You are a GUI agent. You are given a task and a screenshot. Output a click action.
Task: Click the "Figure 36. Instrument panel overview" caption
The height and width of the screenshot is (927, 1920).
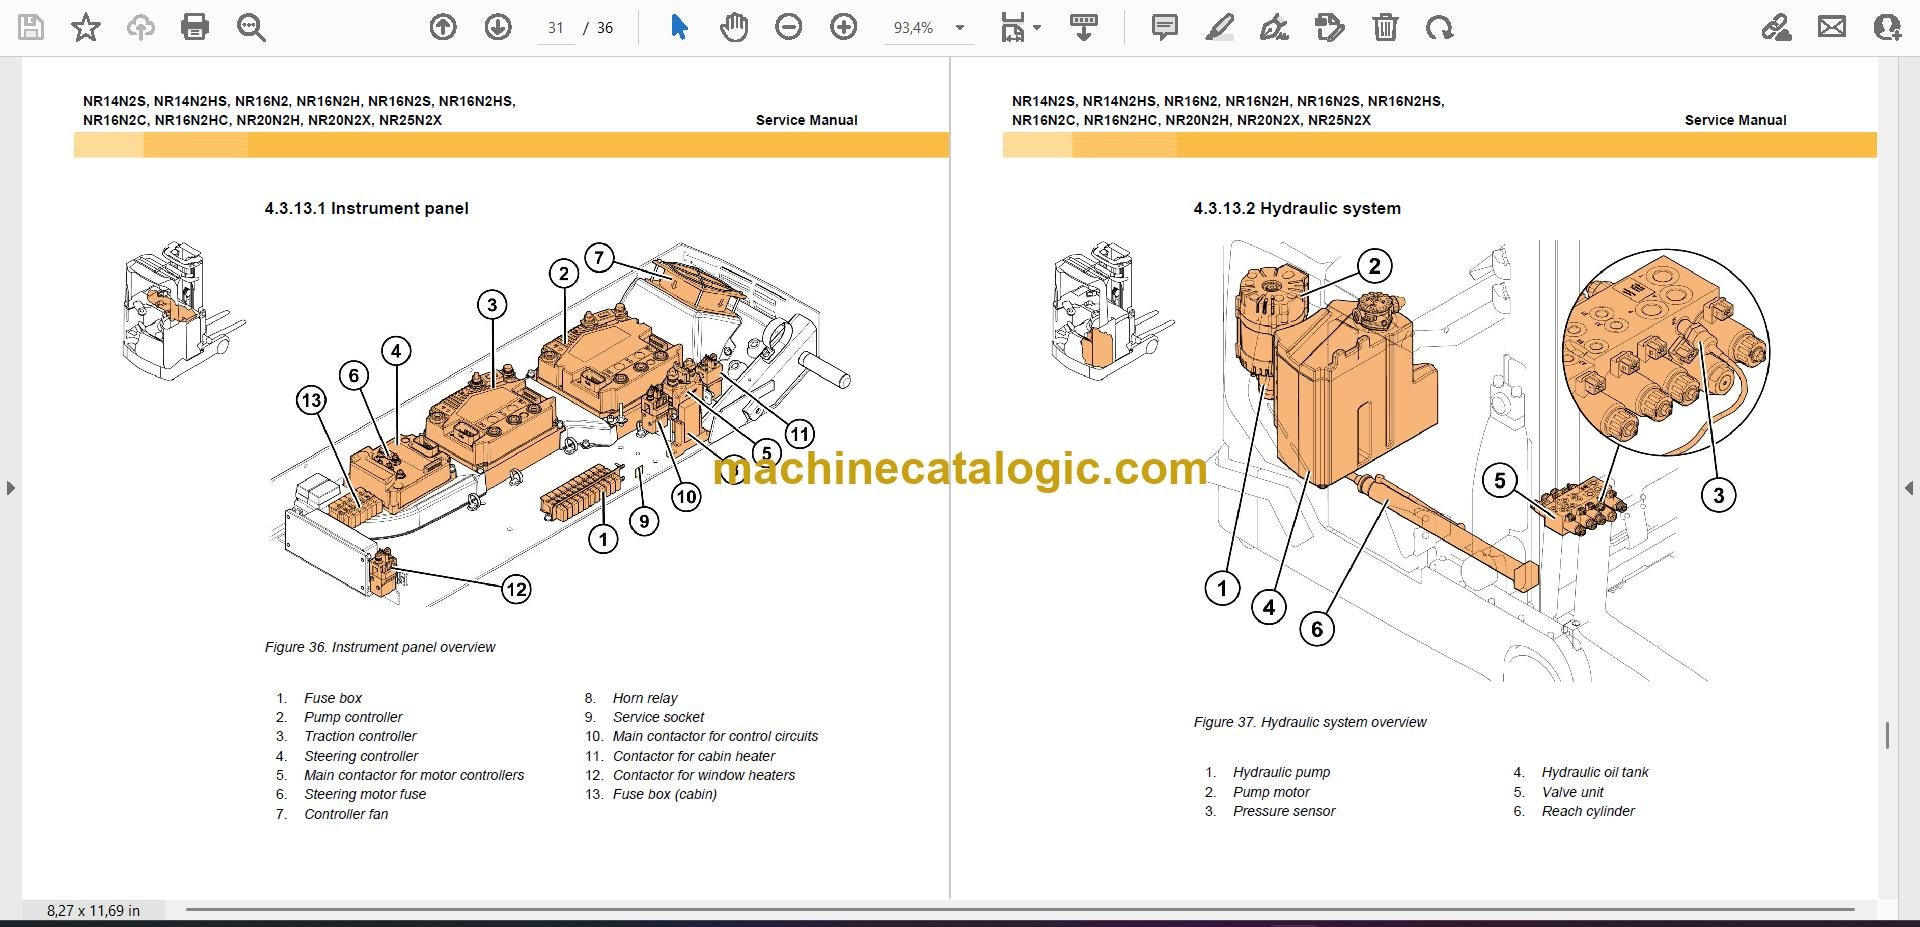click(380, 647)
